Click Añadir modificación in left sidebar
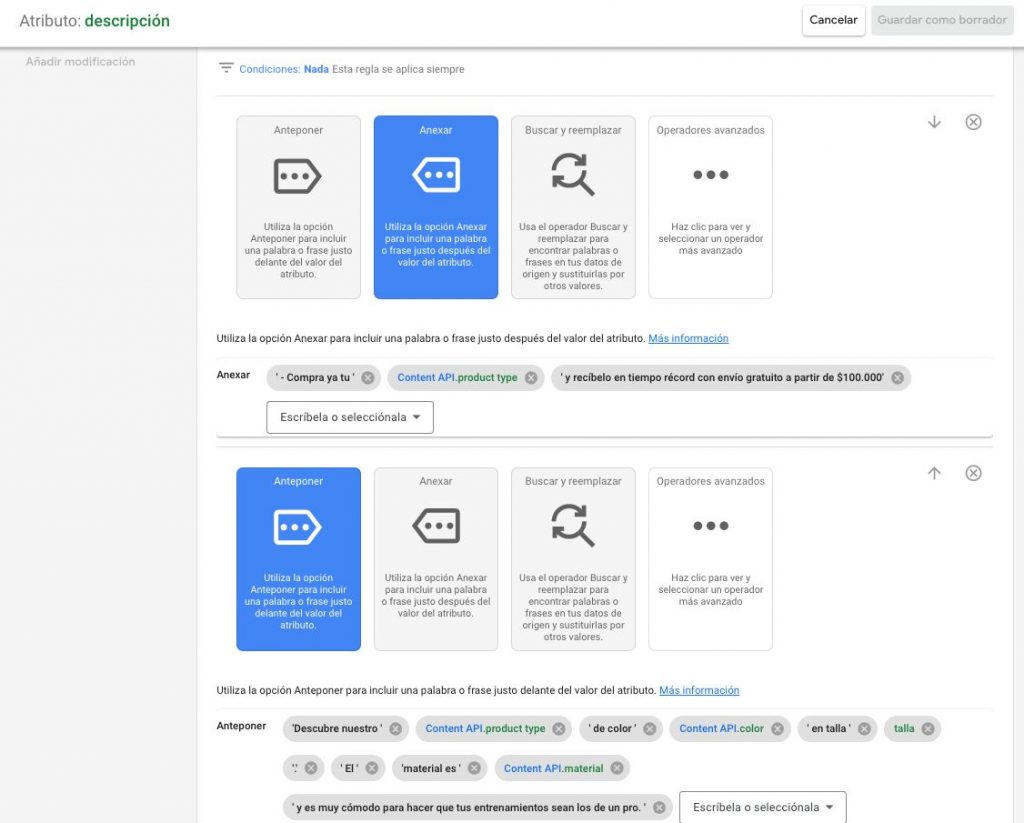This screenshot has width=1024, height=823. (80, 62)
